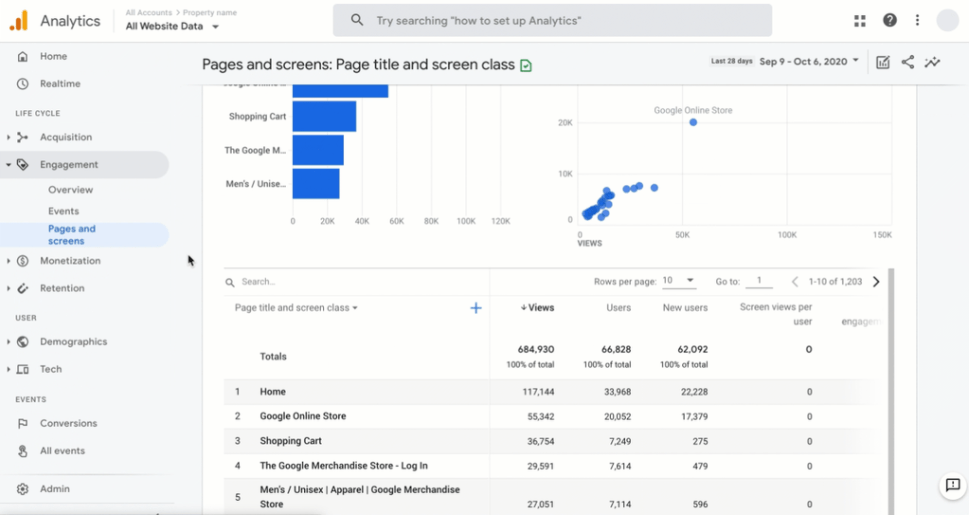This screenshot has width=970, height=515.
Task: Click the Tech devices icon
Action: tap(23, 369)
